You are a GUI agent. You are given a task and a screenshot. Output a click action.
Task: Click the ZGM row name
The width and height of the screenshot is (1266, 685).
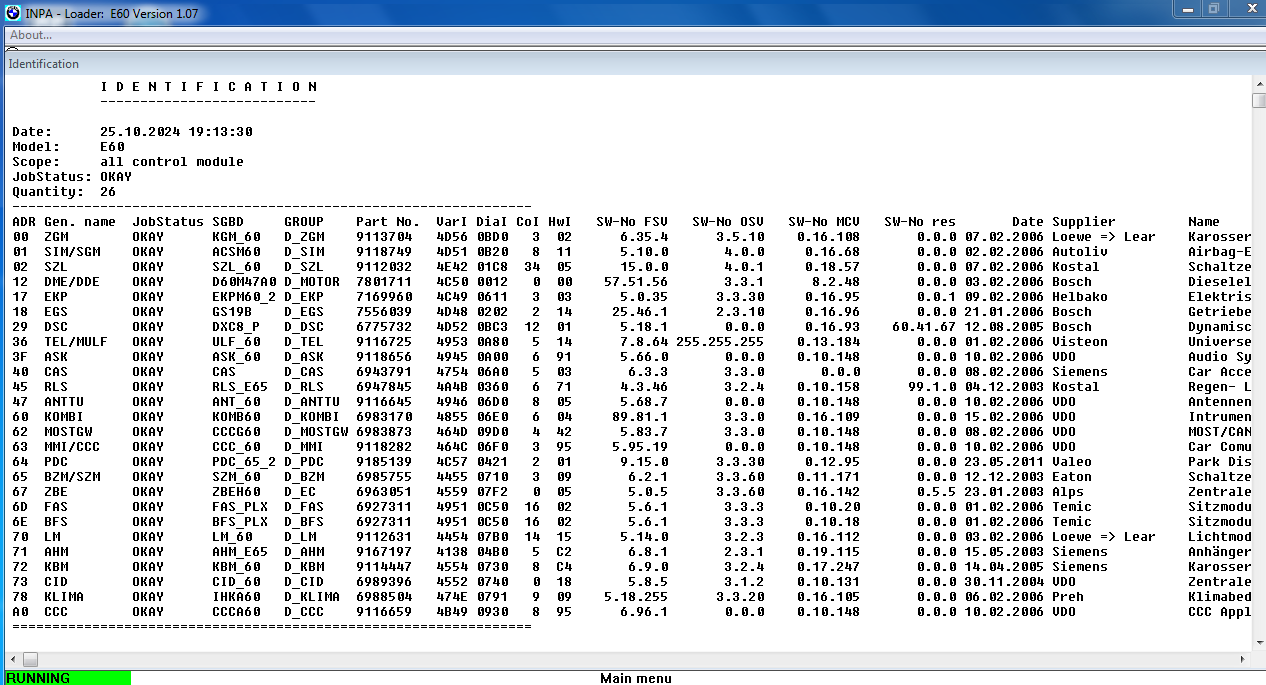click(56, 236)
